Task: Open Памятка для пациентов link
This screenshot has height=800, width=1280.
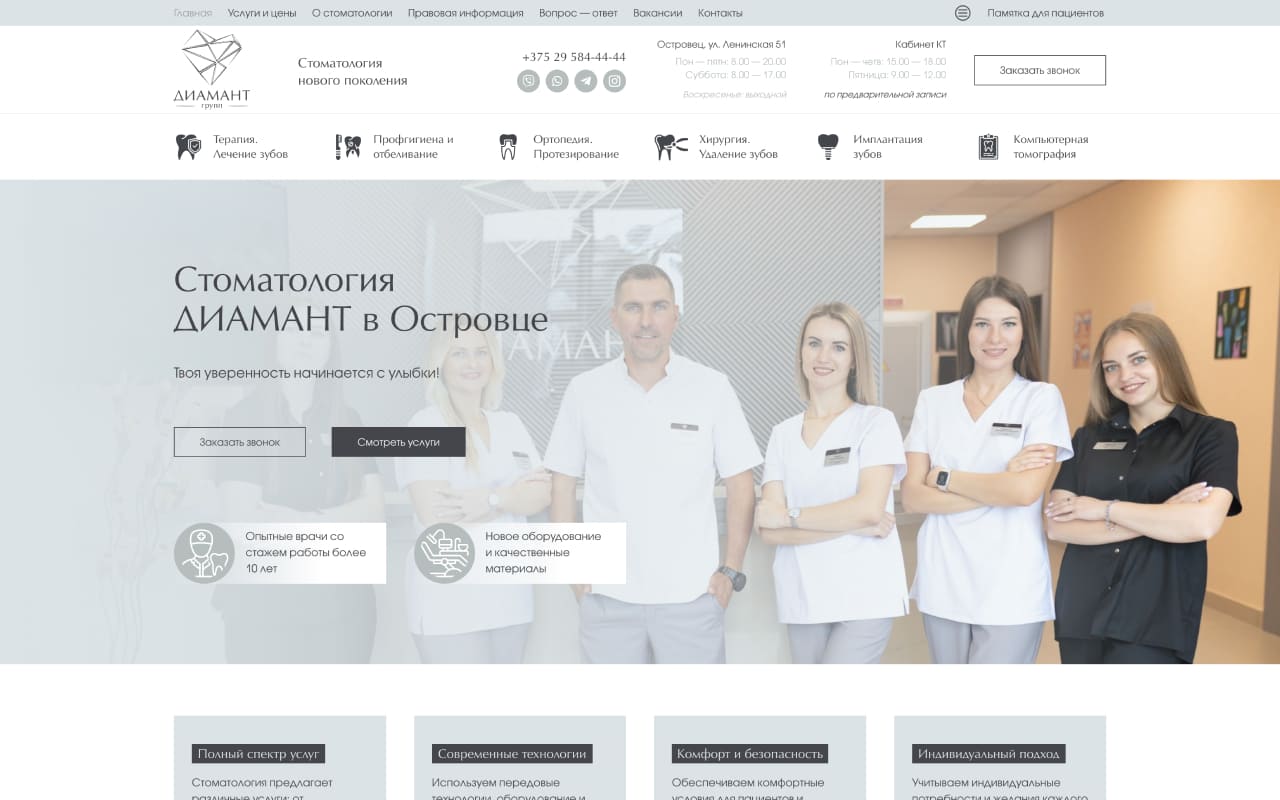Action: [x=1045, y=13]
